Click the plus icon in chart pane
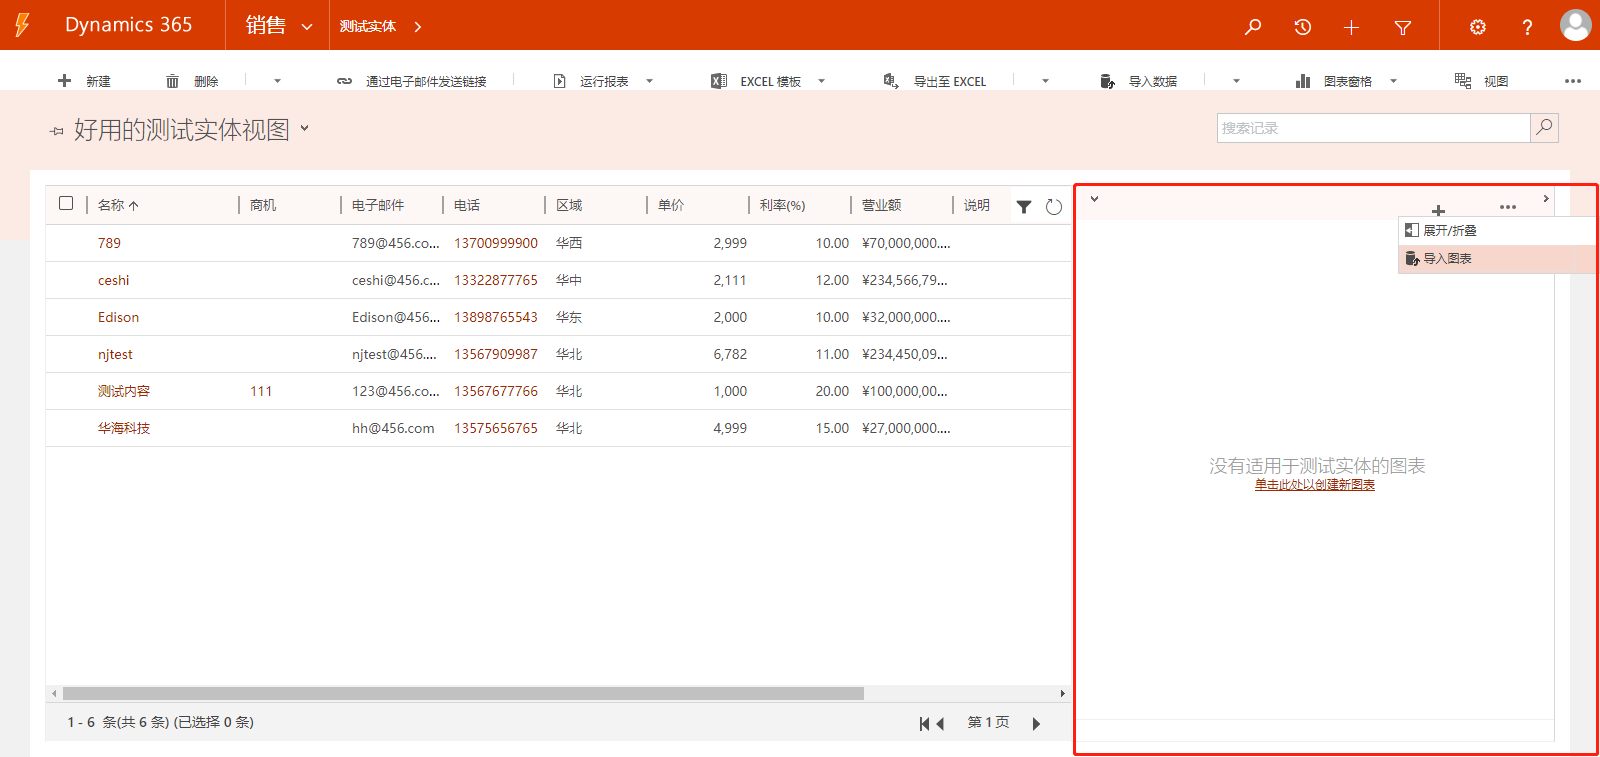Image resolution: width=1600 pixels, height=757 pixels. point(1438,210)
